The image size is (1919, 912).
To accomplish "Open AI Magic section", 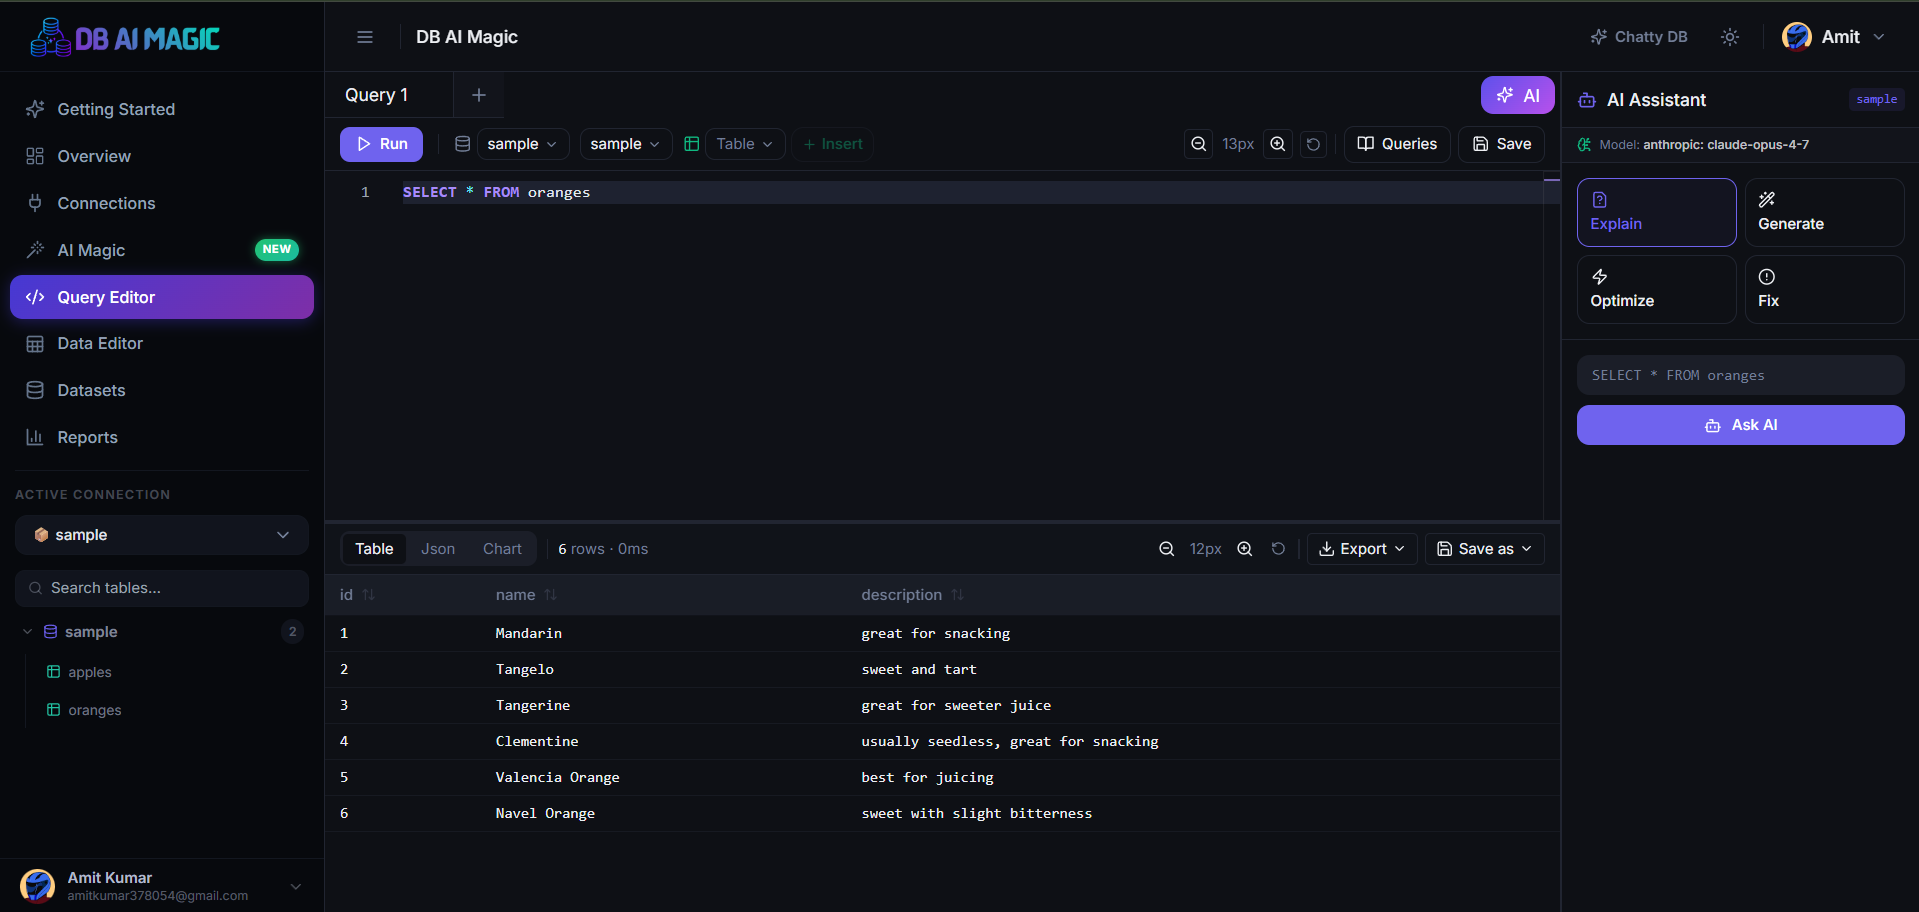I will tap(162, 250).
